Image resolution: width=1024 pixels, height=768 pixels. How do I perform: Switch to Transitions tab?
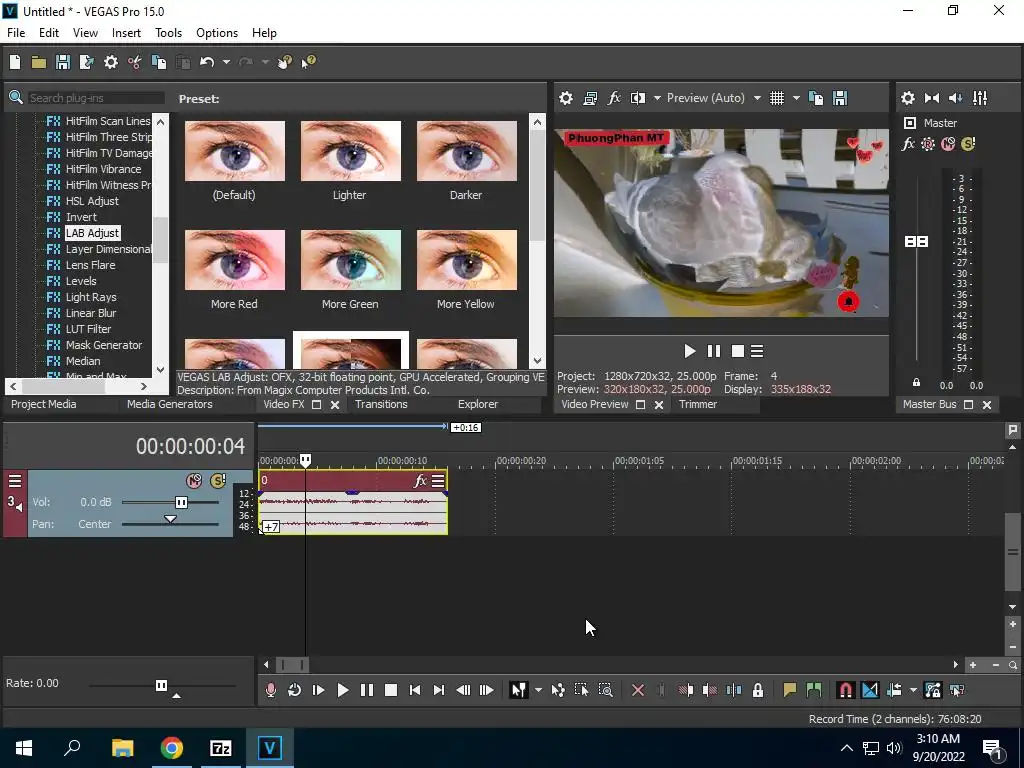(381, 404)
